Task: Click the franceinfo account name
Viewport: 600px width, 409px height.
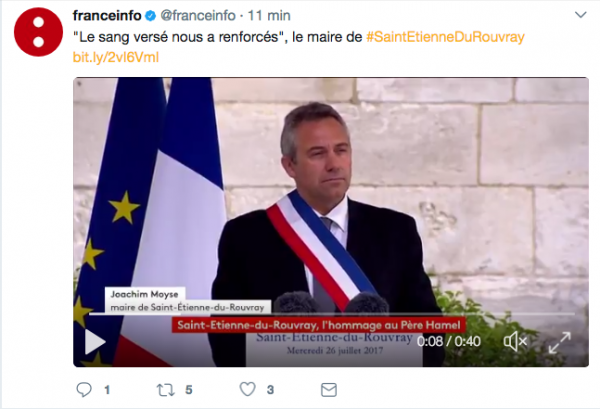Action: tap(107, 16)
